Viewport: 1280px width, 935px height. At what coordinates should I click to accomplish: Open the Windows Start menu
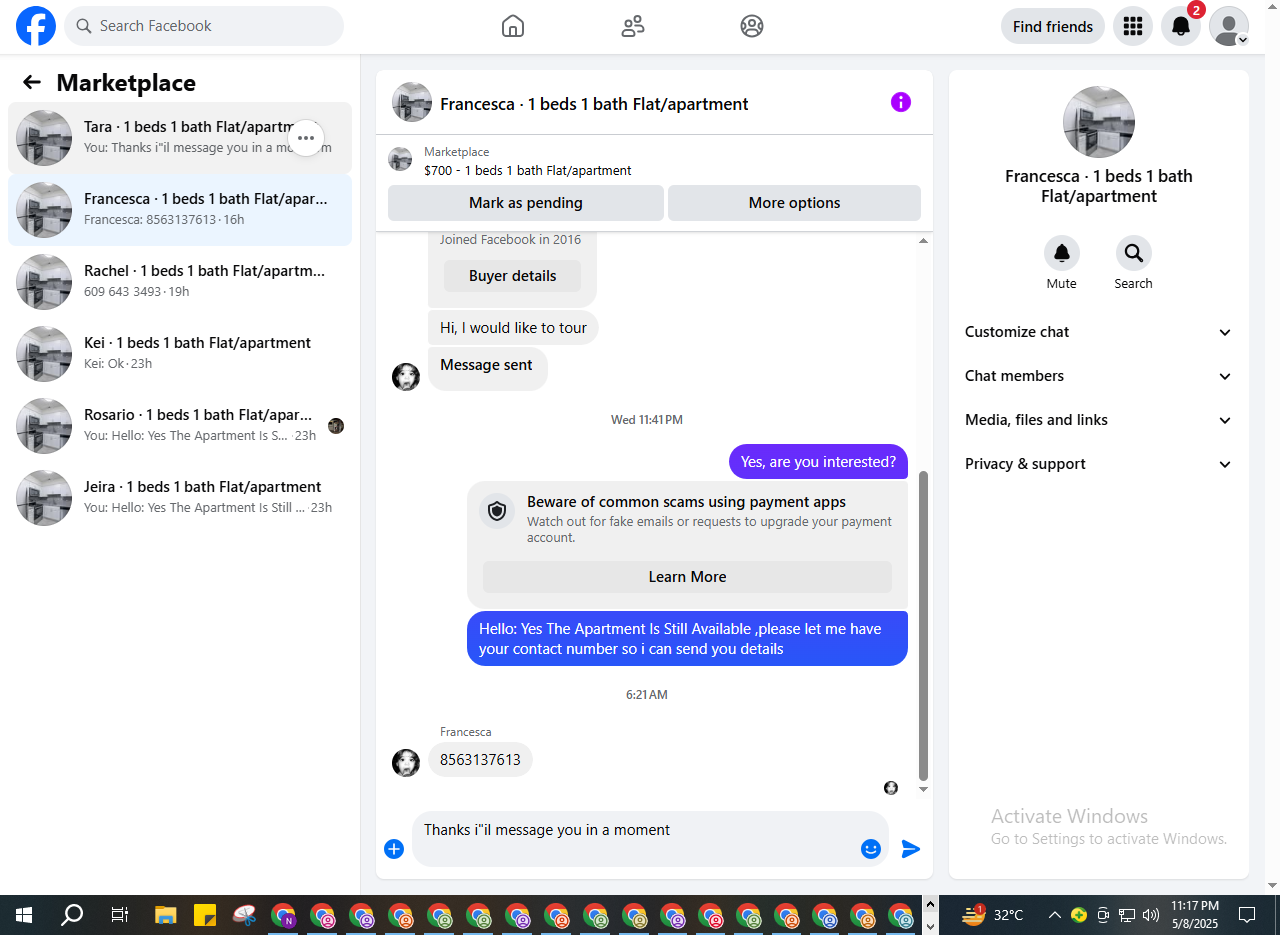tap(23, 915)
